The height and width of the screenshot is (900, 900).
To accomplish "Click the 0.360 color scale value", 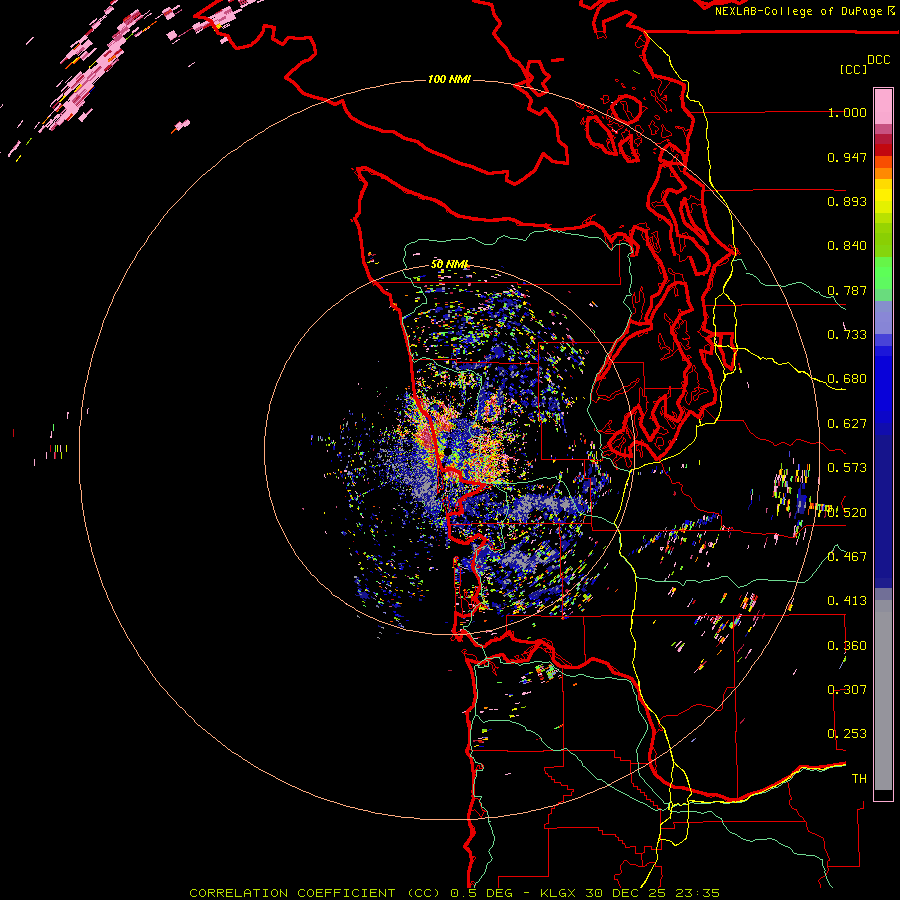I will [x=847, y=646].
